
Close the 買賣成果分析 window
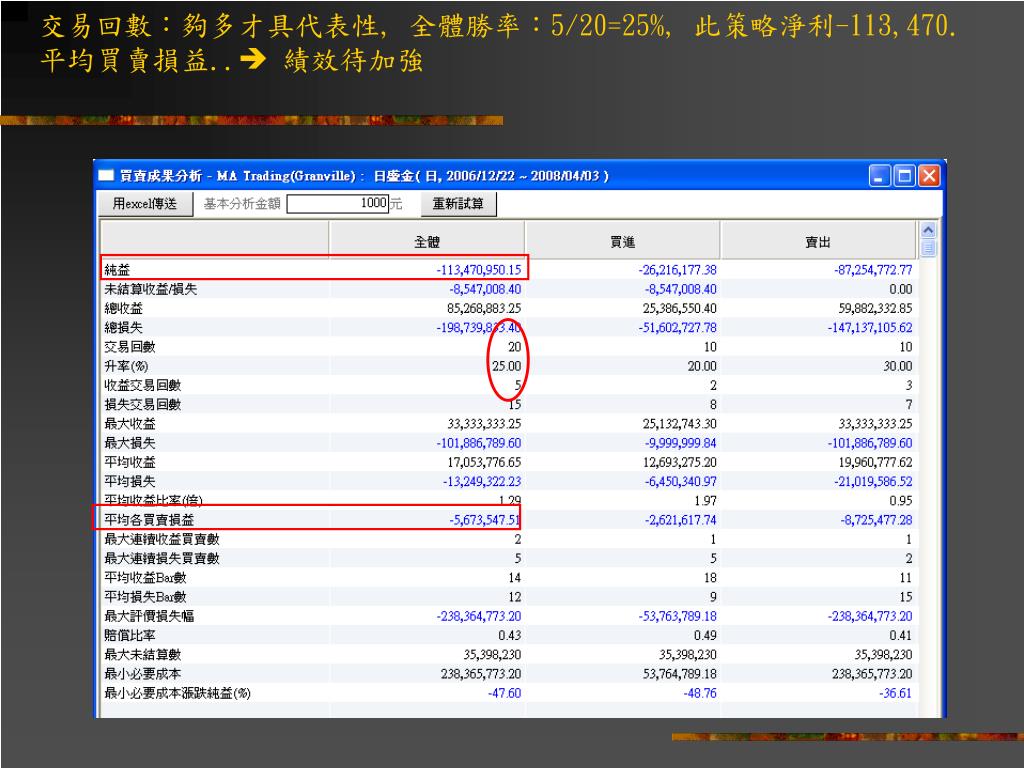[929, 176]
